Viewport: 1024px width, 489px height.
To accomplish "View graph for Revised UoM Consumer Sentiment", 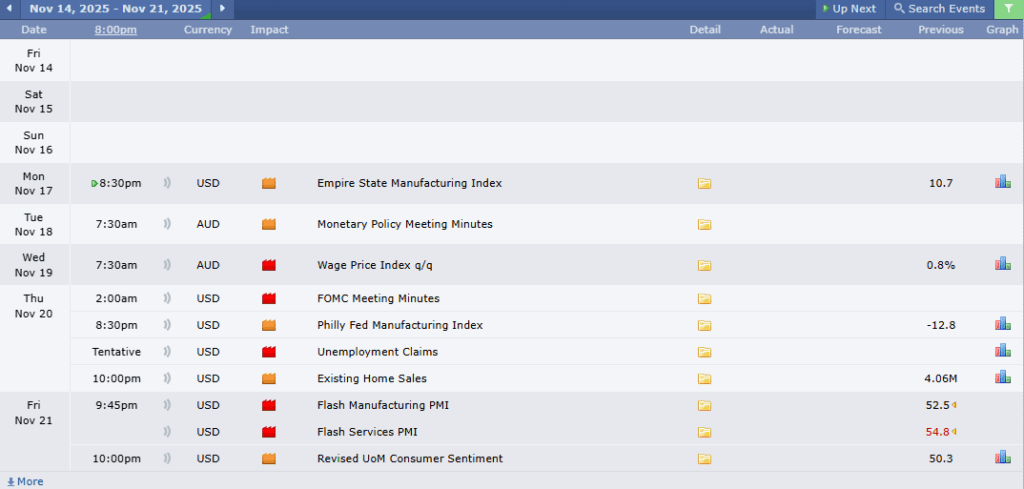I will click(x=1002, y=457).
